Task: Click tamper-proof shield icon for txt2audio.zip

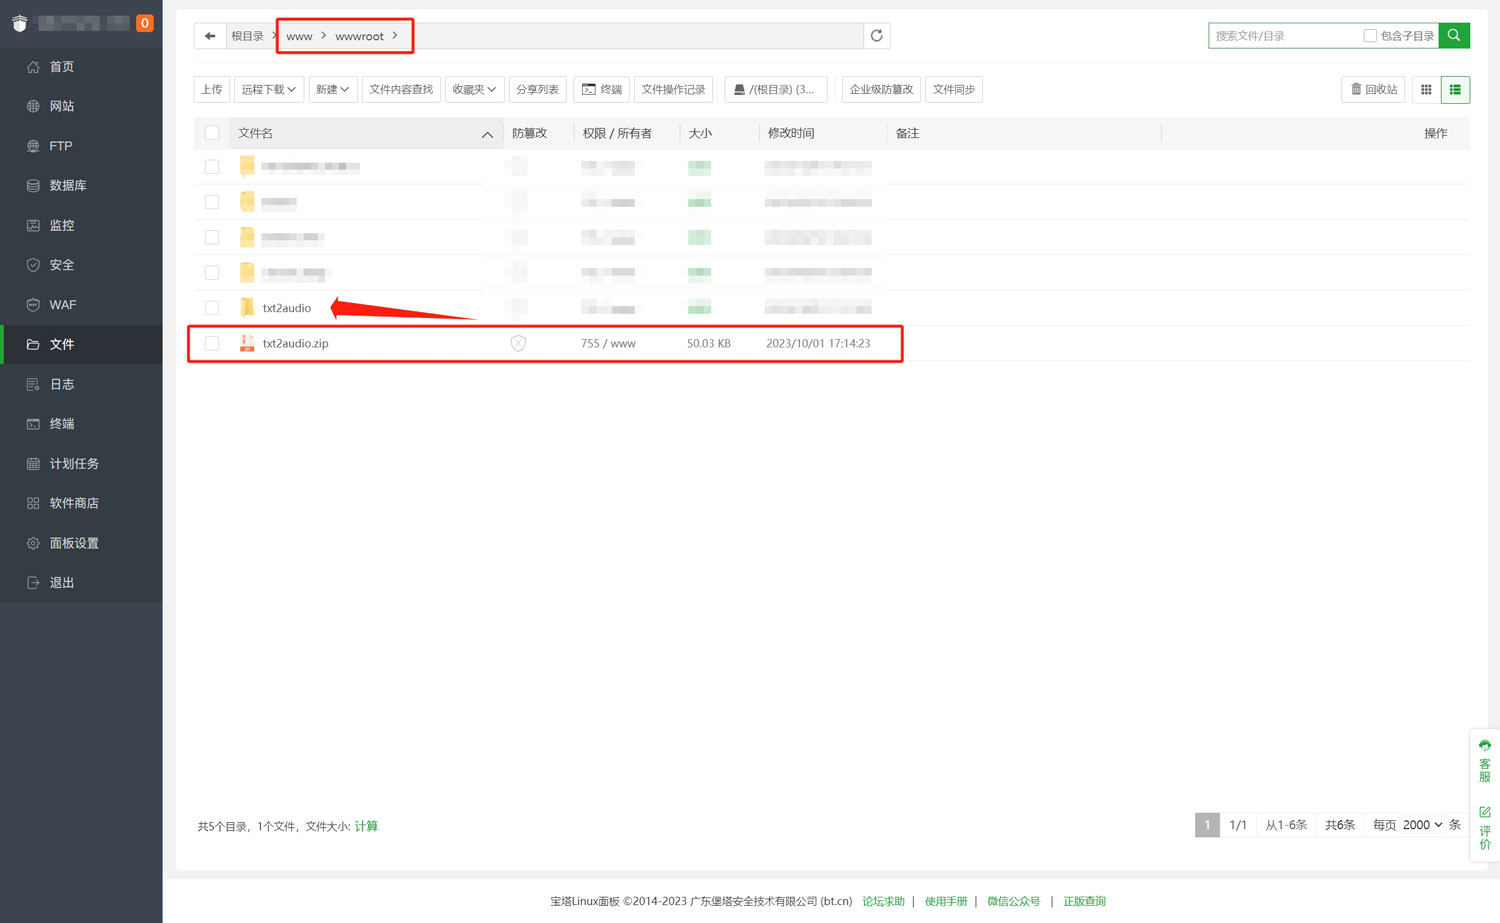Action: click(x=518, y=344)
